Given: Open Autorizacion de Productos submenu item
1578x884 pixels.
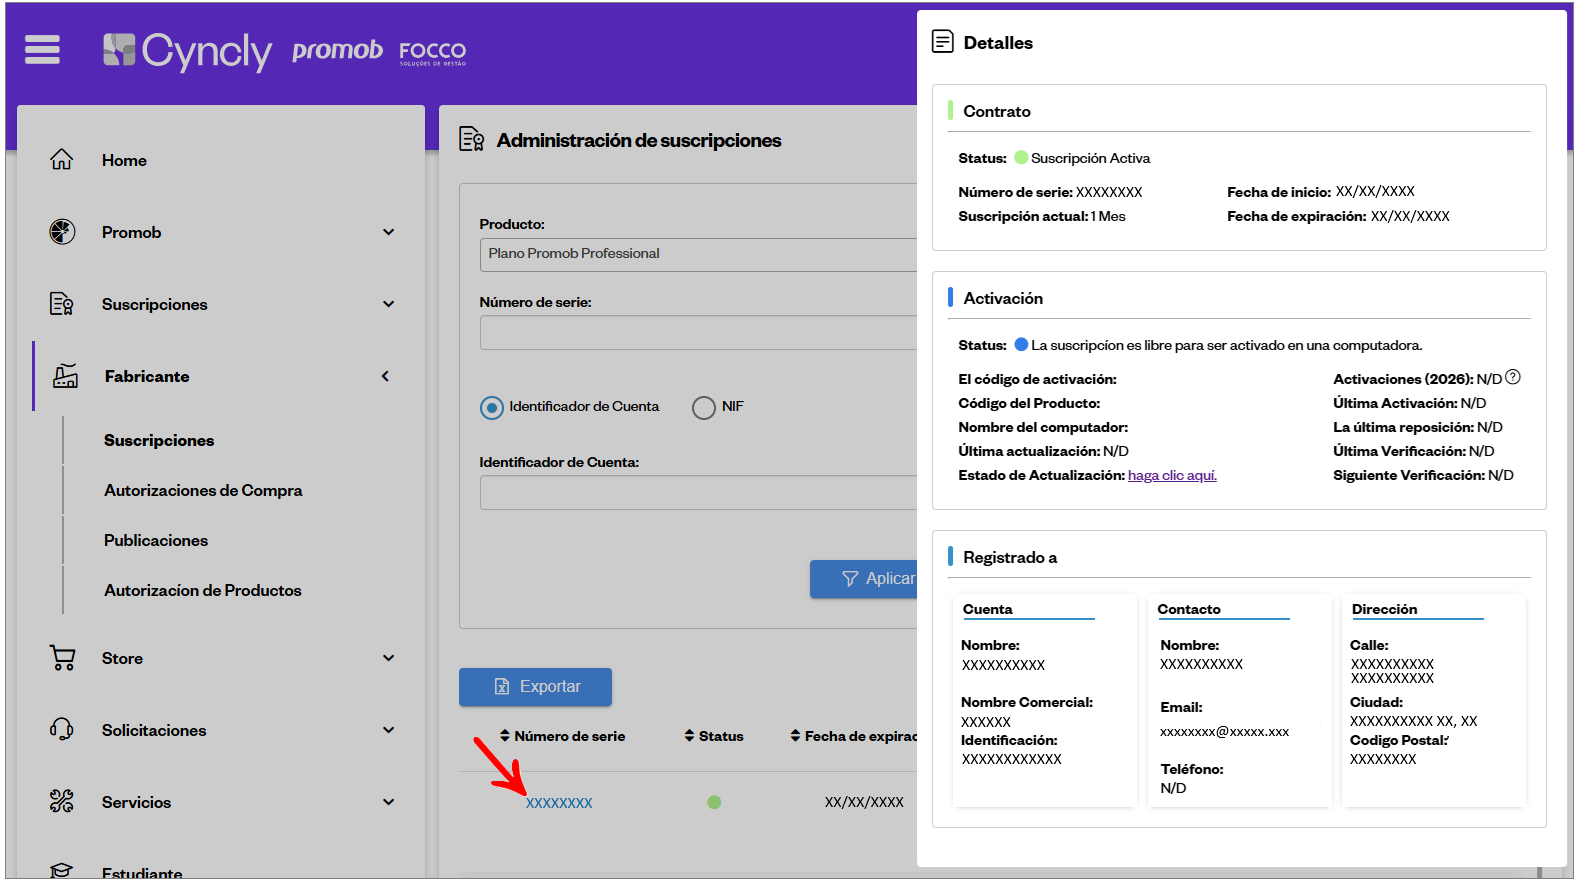Looking at the screenshot, I should (x=203, y=590).
